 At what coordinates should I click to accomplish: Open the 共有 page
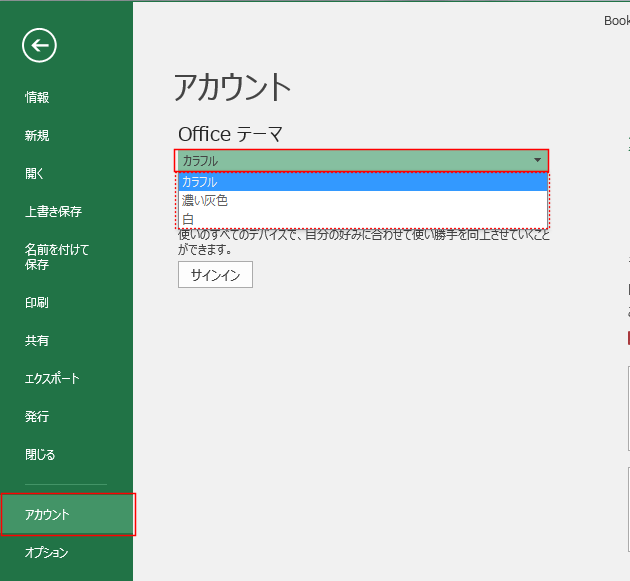(37, 340)
